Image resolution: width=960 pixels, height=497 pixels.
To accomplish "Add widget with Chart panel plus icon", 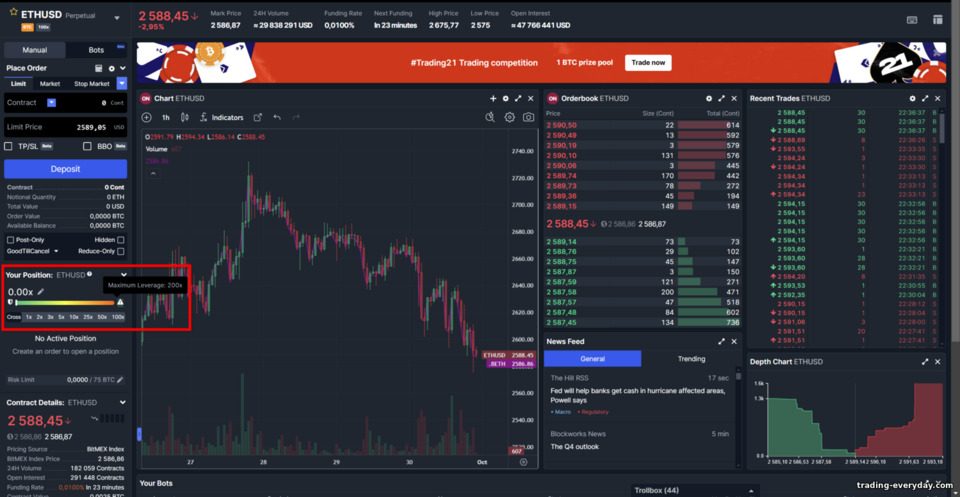I will [x=493, y=99].
